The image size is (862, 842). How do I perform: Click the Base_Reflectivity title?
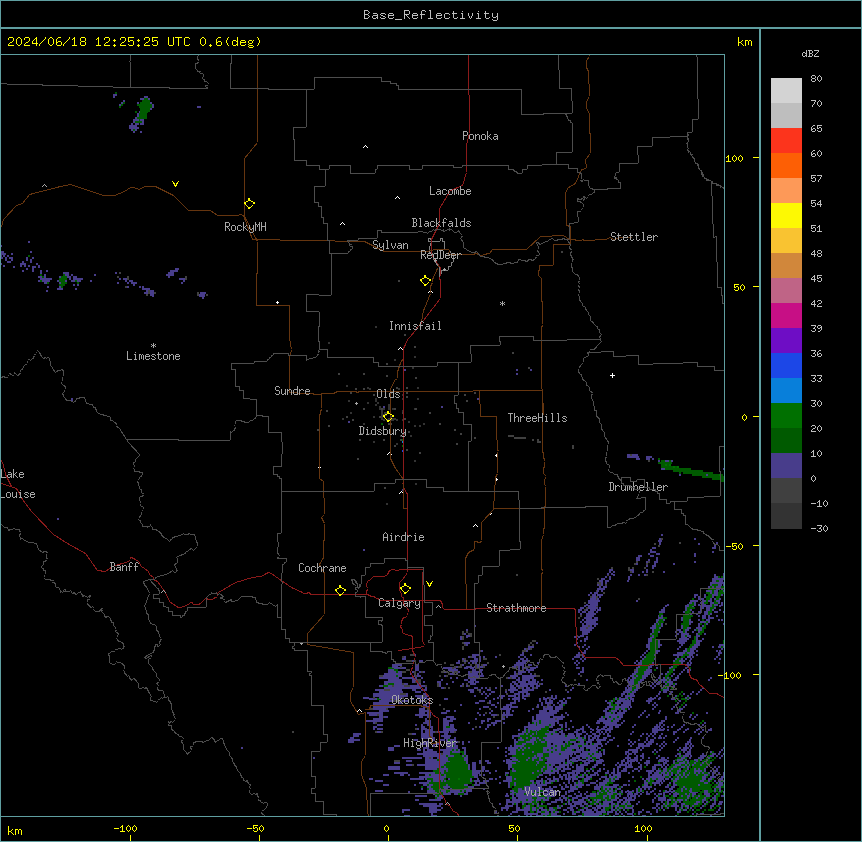tap(431, 15)
